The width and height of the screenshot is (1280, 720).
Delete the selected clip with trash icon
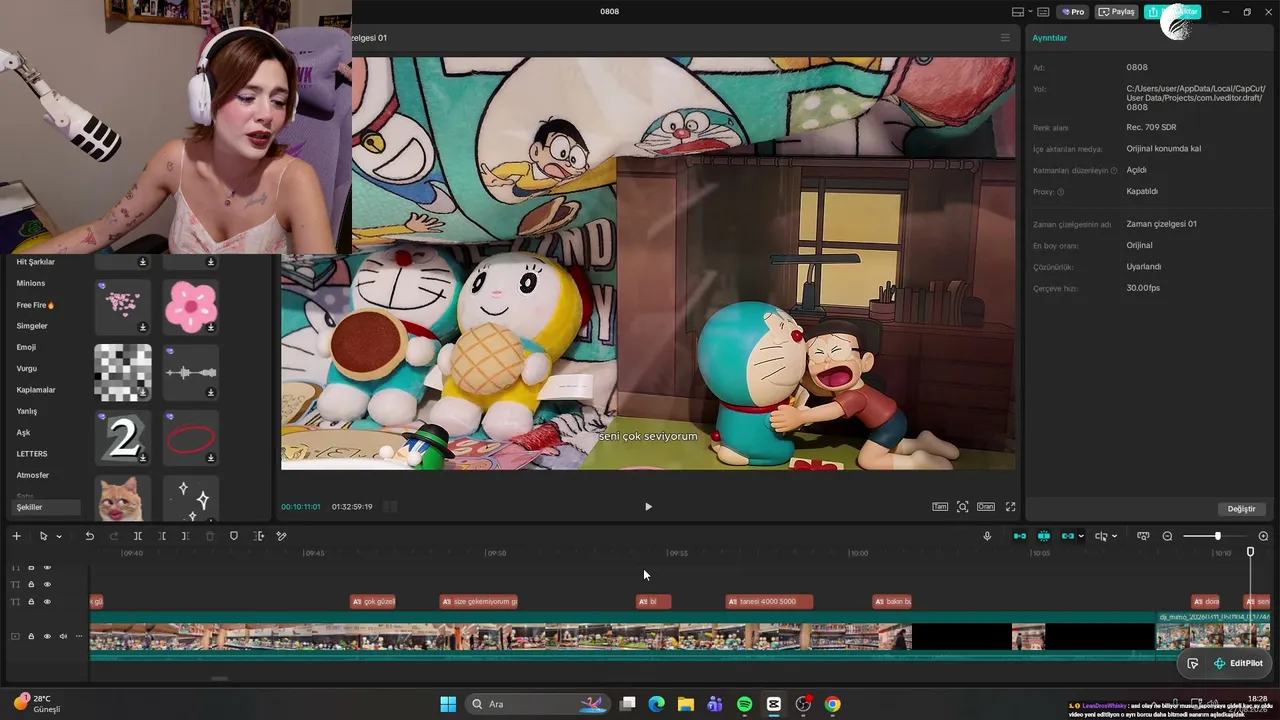209,536
